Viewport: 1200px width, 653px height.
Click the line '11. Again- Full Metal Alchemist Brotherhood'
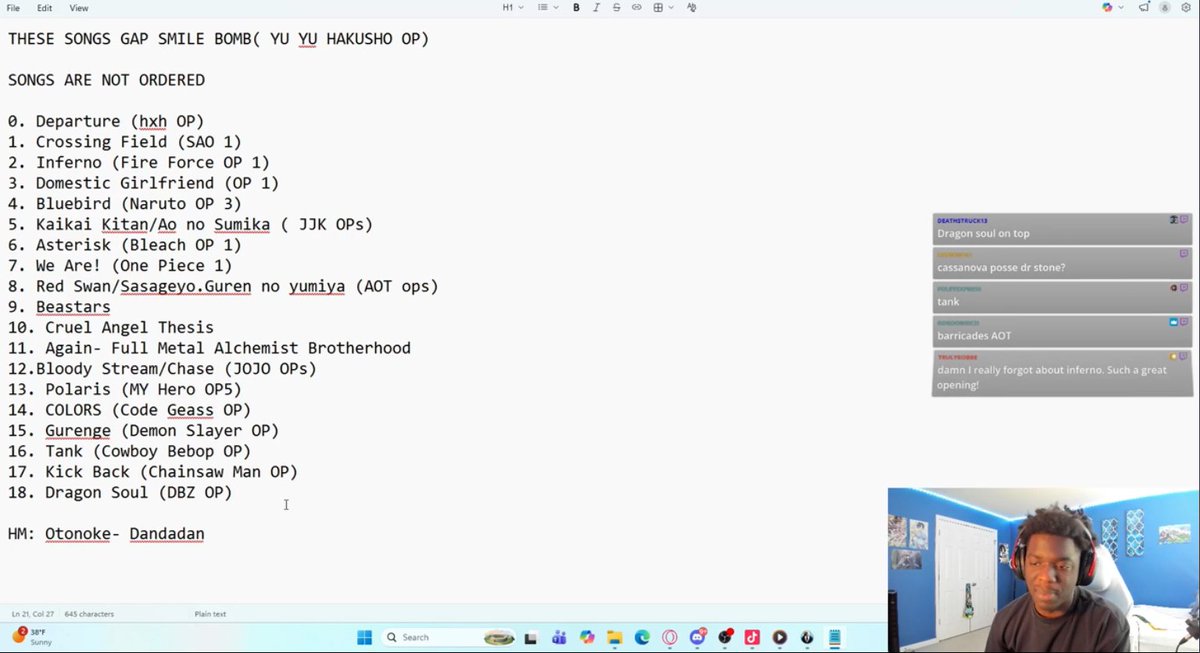click(x=209, y=348)
